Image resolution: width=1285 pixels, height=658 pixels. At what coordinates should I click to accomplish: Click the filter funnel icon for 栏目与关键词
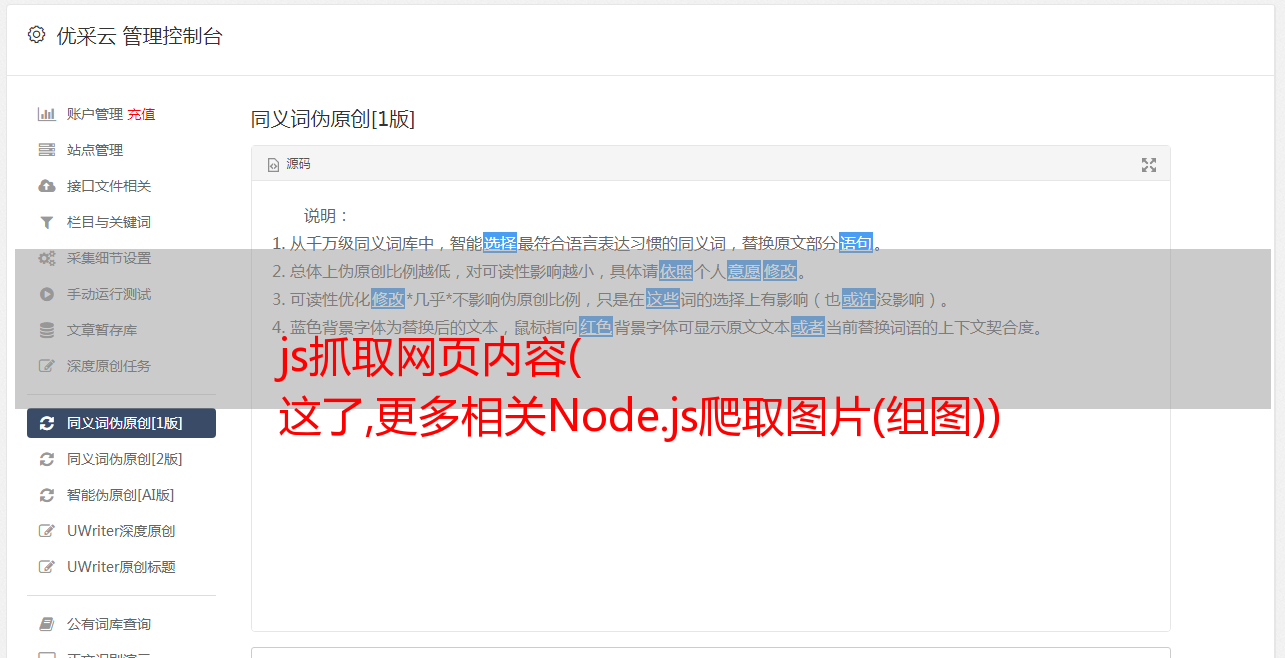tap(46, 222)
